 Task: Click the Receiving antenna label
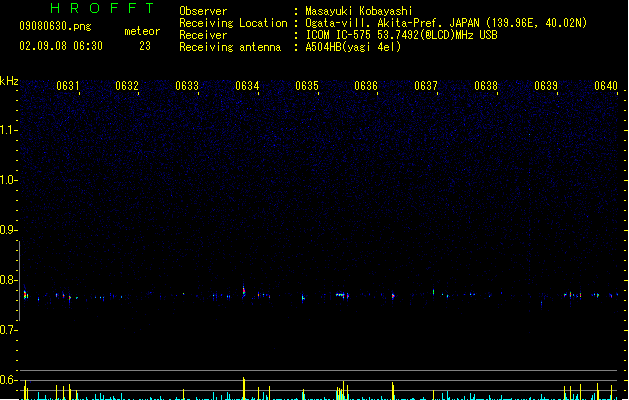click(x=230, y=47)
